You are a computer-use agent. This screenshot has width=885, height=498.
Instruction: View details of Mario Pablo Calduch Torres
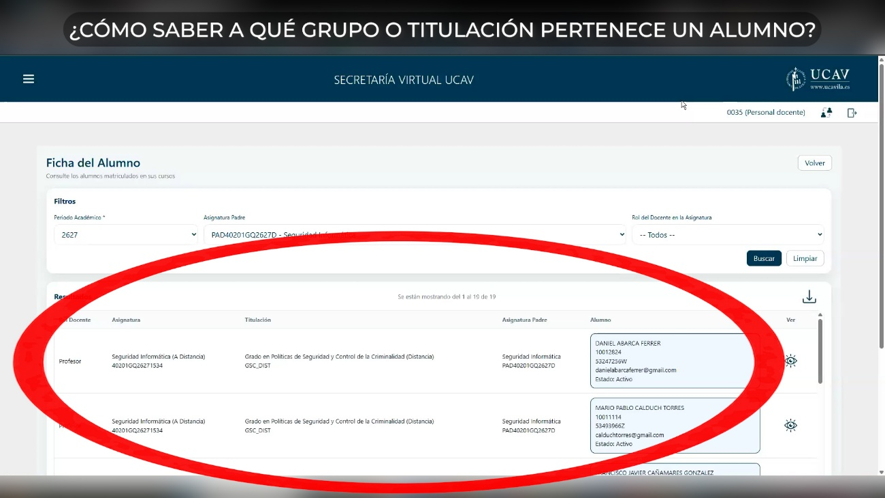coord(791,425)
